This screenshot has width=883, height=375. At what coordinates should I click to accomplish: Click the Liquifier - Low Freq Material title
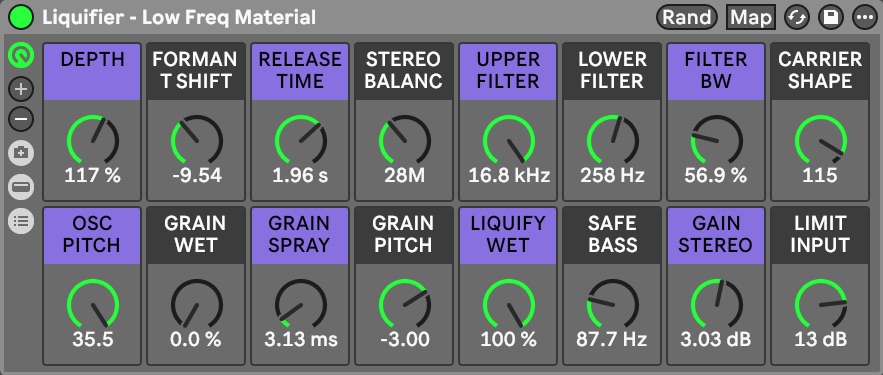[x=179, y=17]
